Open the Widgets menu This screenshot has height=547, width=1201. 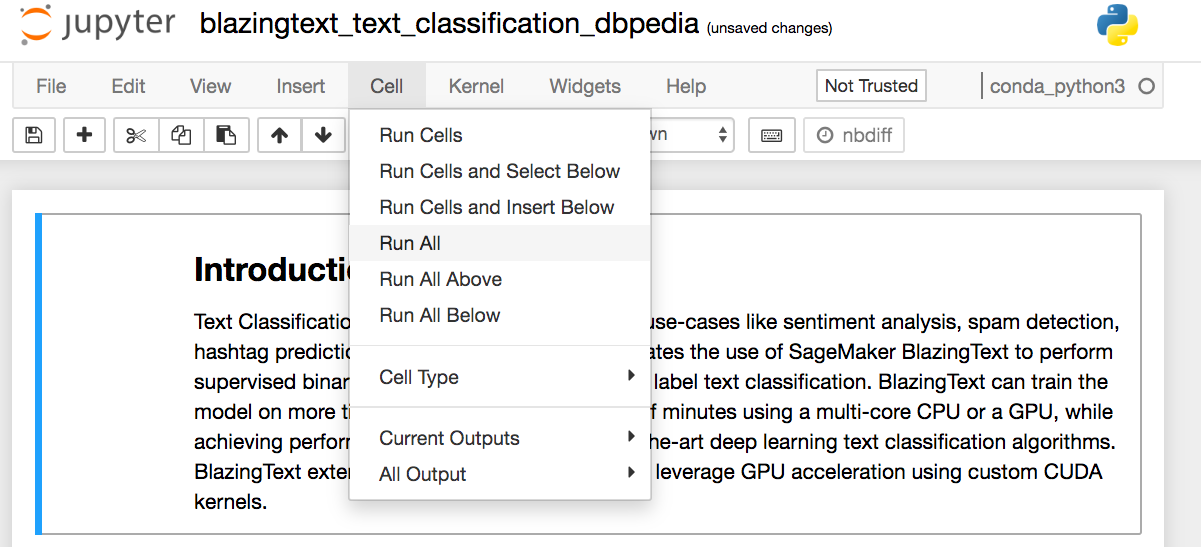(x=585, y=86)
